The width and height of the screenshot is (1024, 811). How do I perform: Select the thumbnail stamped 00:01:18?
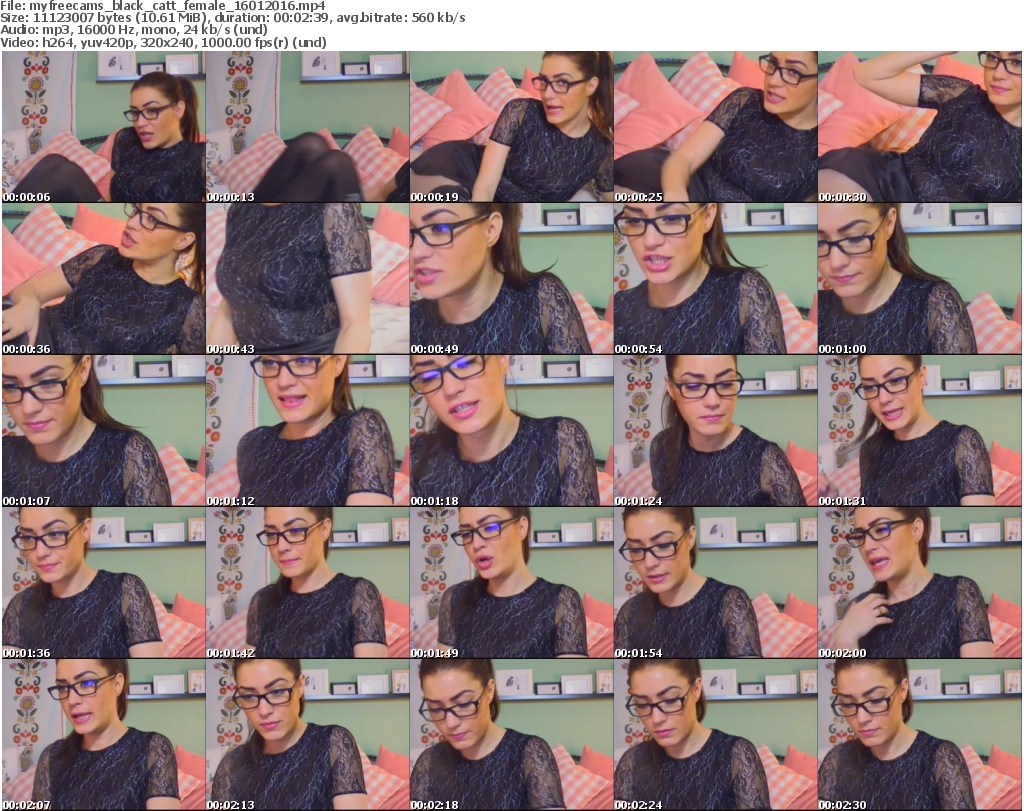point(511,431)
